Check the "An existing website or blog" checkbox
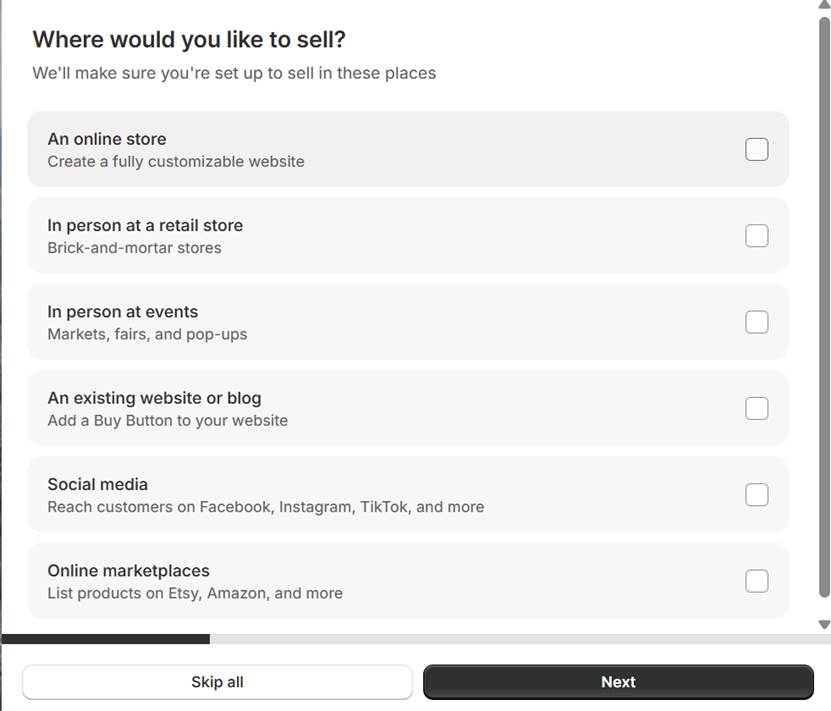 click(757, 407)
